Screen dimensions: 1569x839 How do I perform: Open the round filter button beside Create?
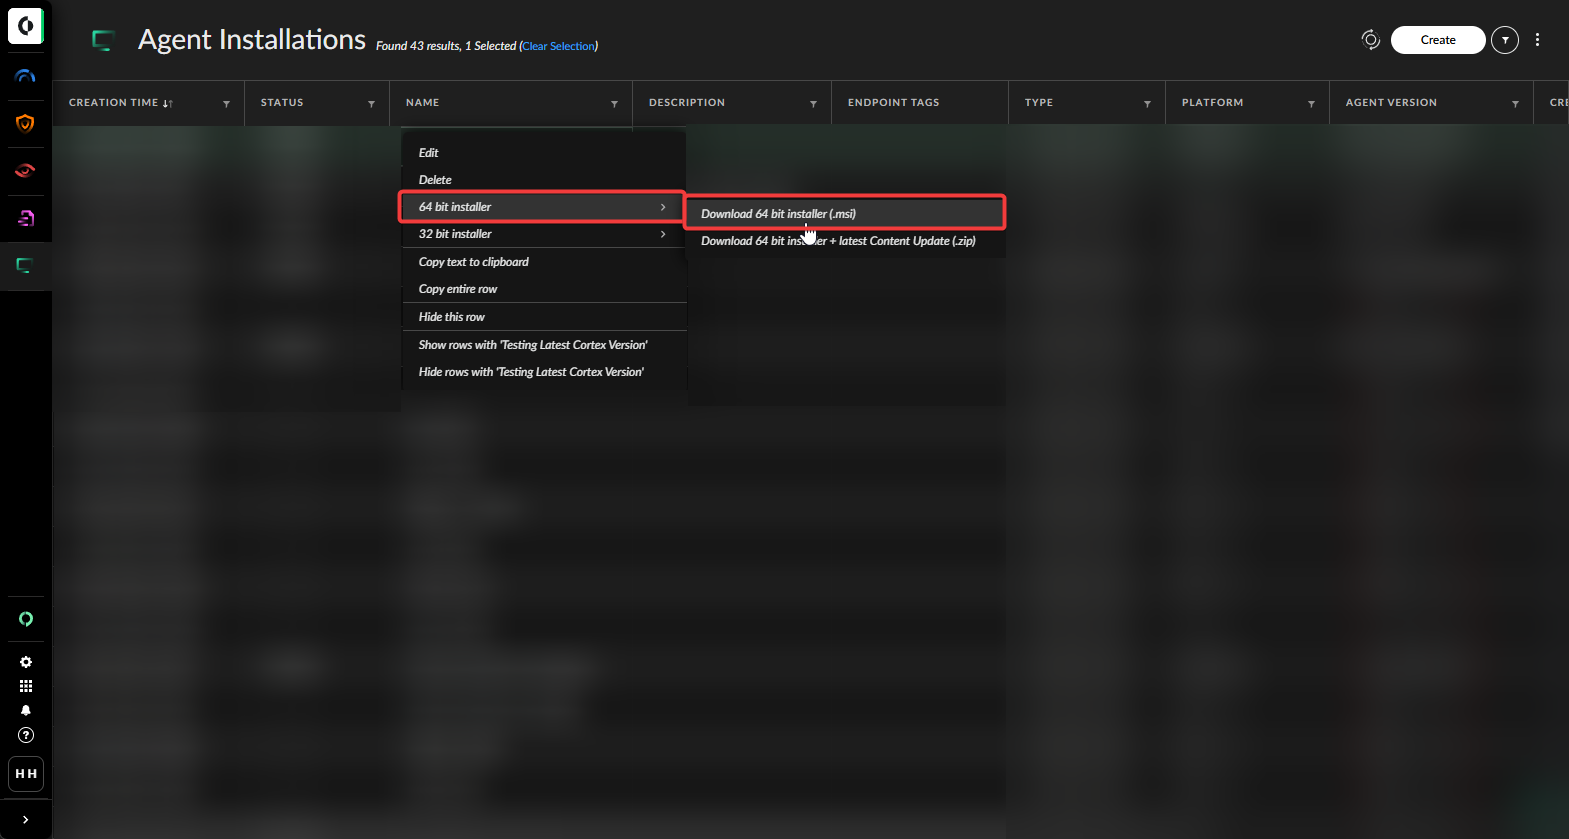[x=1504, y=40]
